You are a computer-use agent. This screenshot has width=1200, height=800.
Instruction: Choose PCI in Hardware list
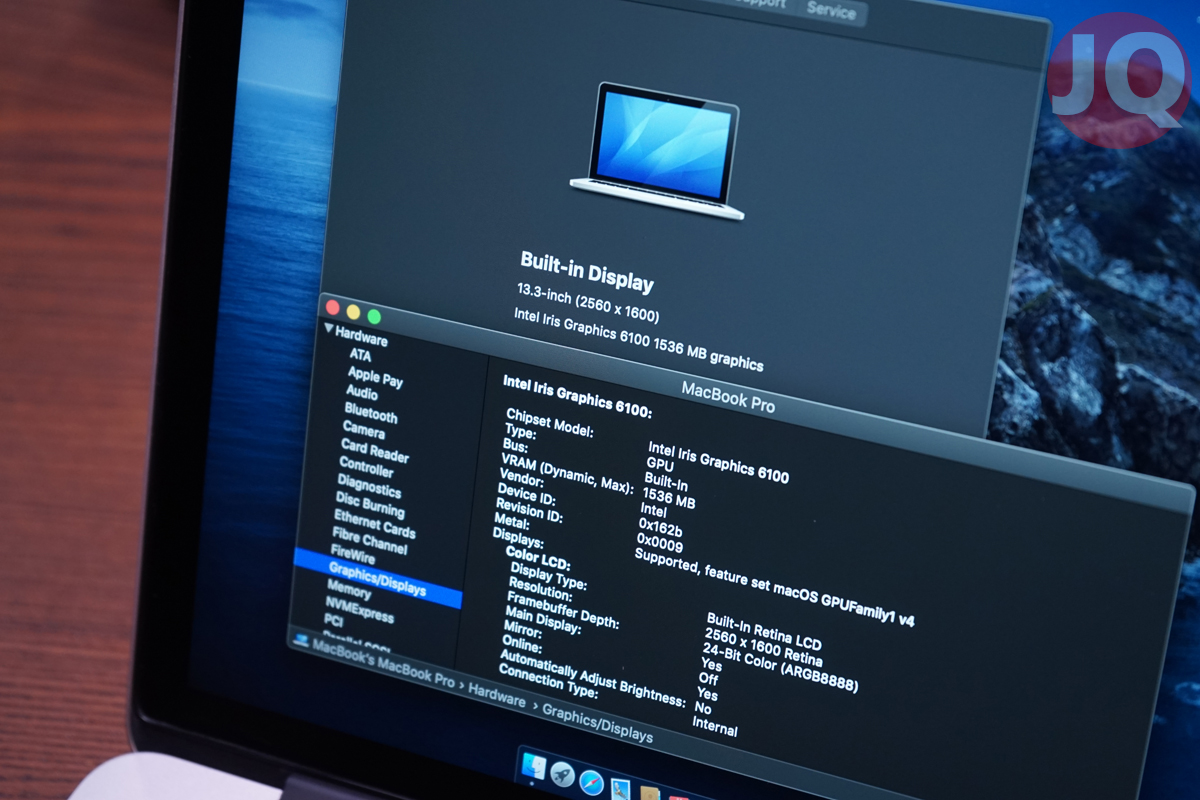click(333, 621)
